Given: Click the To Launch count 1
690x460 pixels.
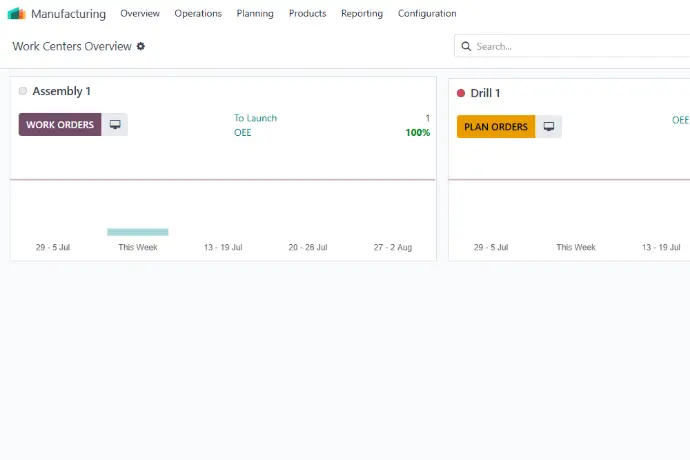Looking at the screenshot, I should click(427, 118).
